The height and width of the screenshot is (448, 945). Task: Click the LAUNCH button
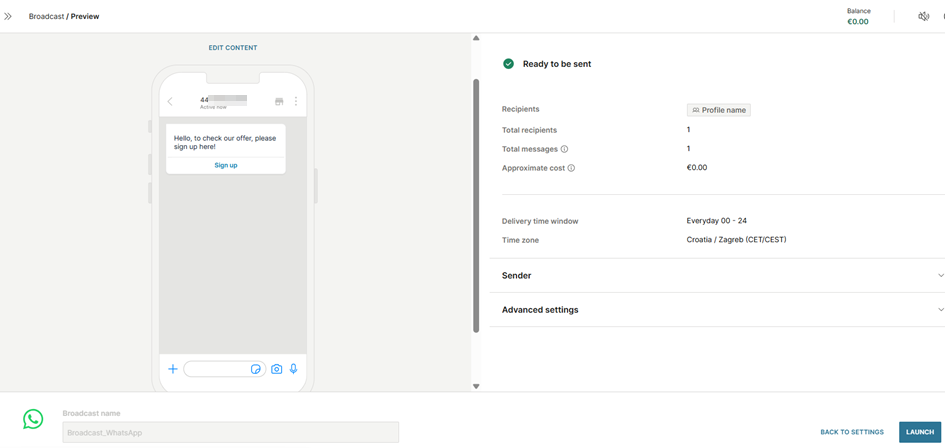920,432
